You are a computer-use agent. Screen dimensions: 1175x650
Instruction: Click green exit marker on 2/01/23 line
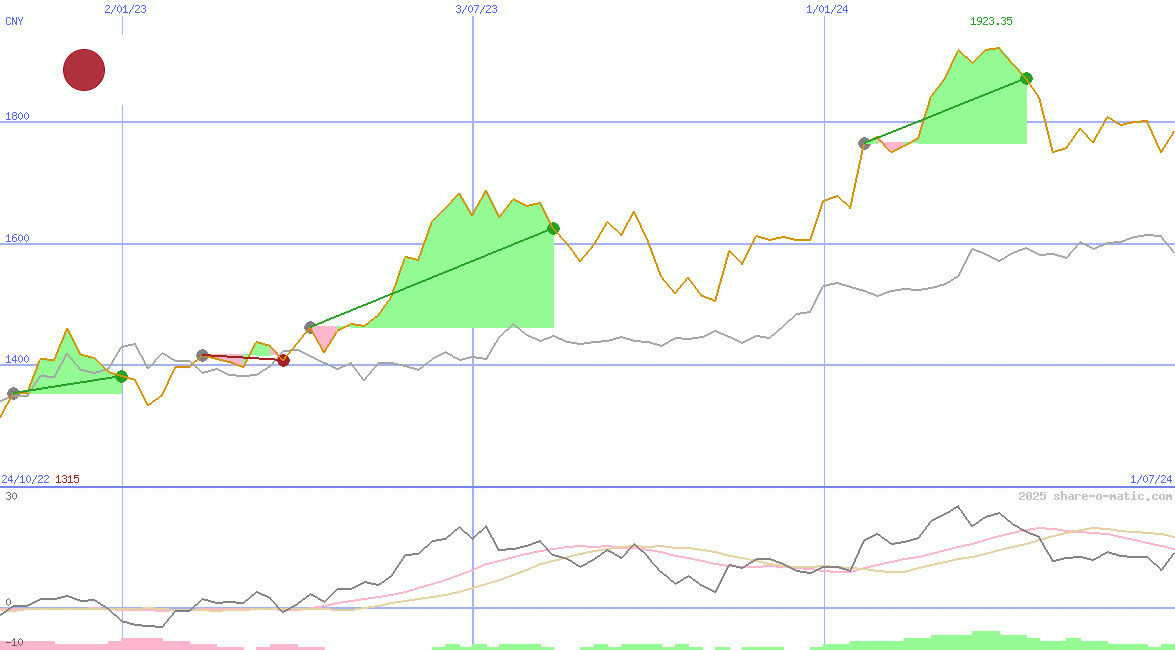(x=121, y=376)
